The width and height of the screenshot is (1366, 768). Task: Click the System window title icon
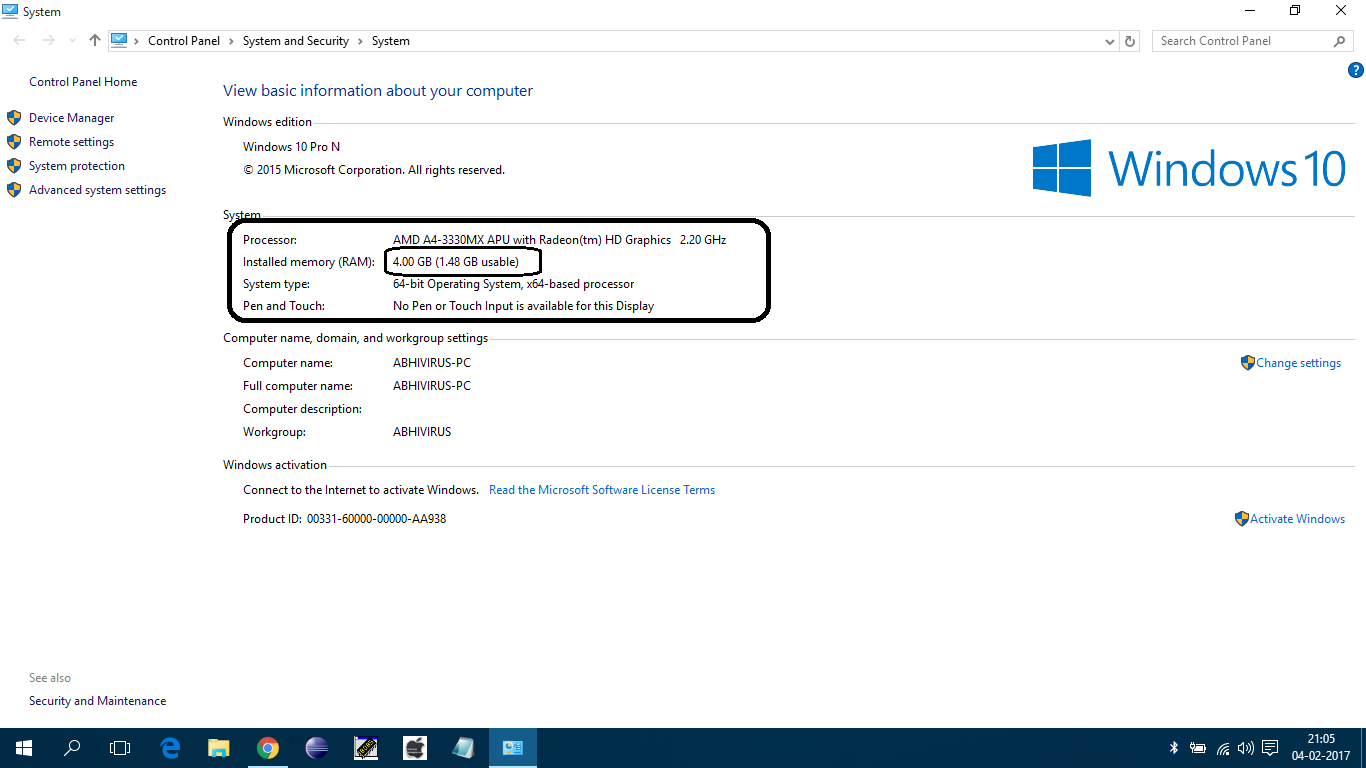click(x=10, y=11)
